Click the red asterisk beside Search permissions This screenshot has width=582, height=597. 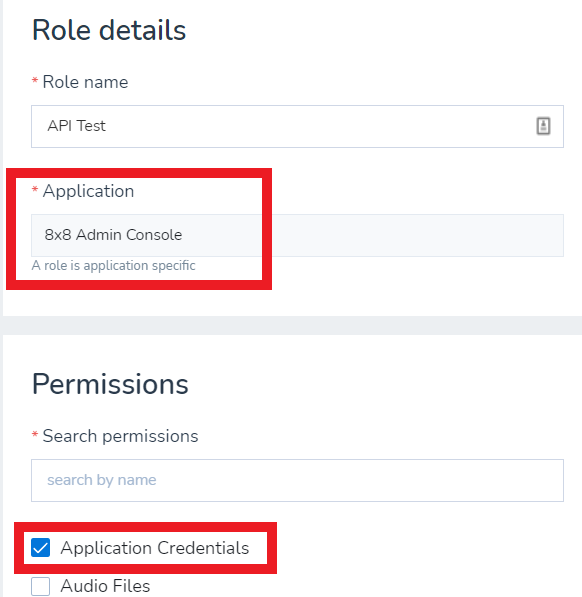point(35,434)
